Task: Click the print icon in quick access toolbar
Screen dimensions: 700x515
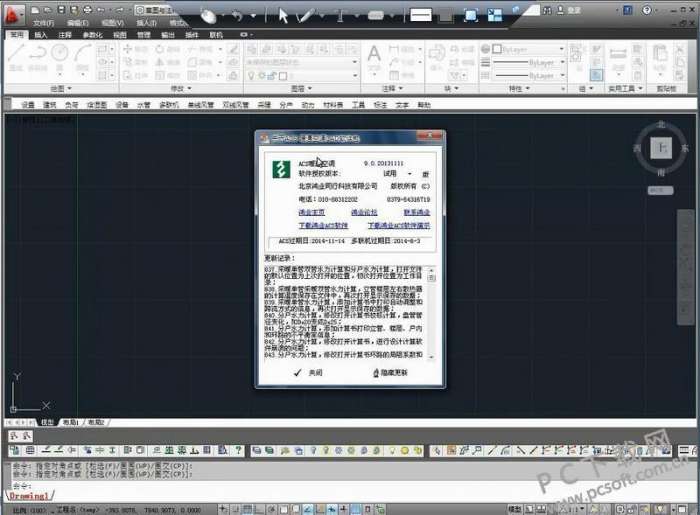Action: click(88, 10)
